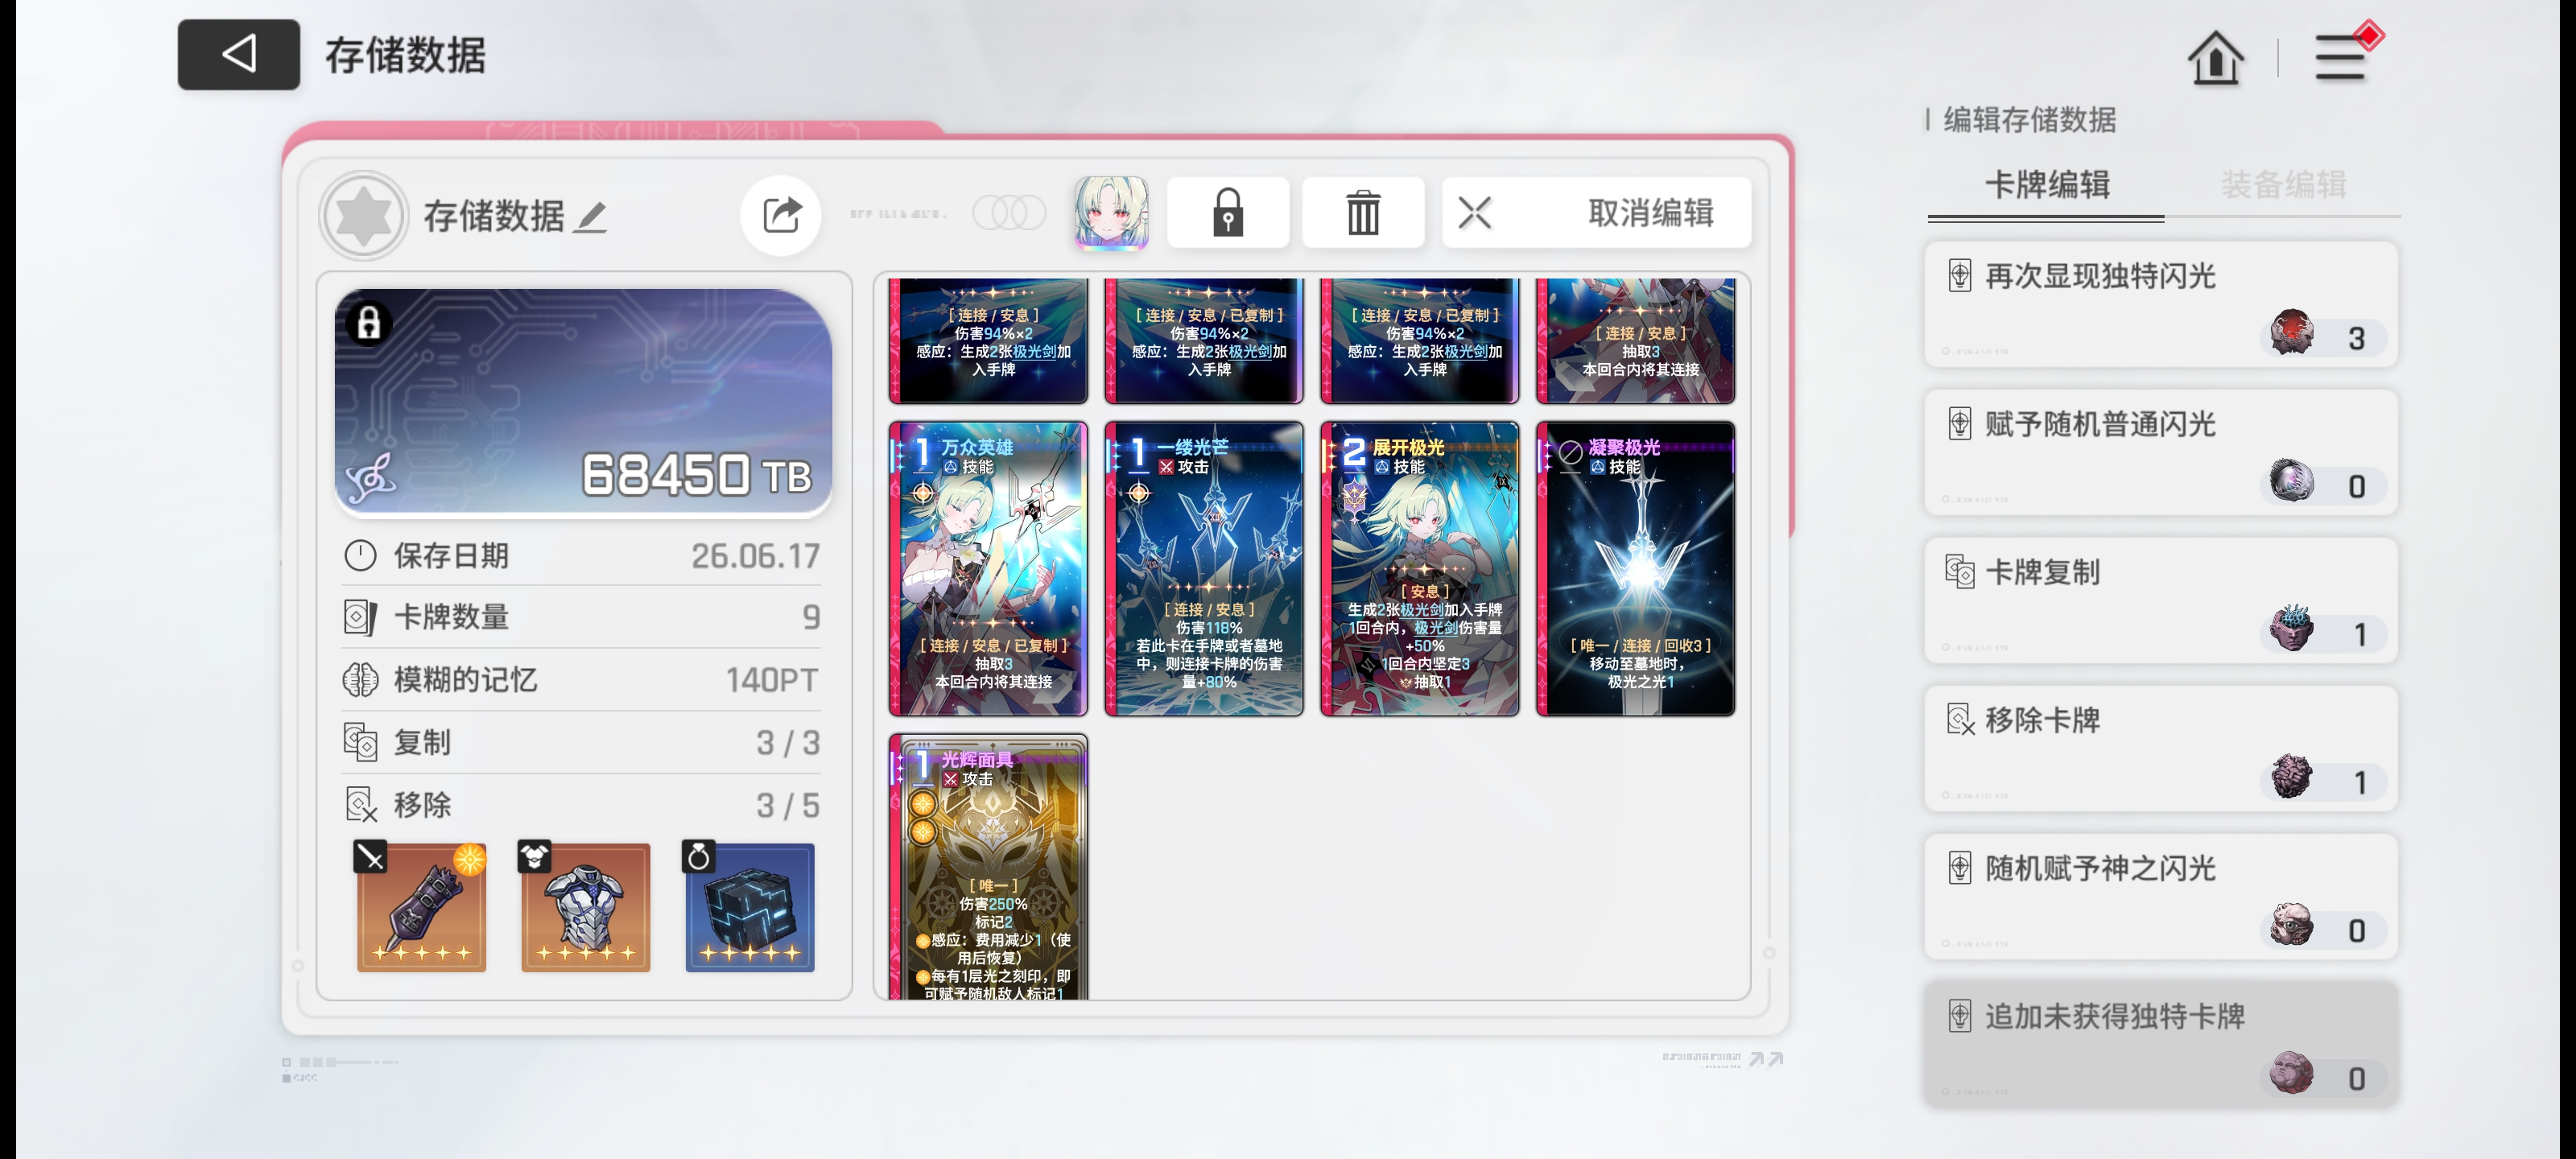Viewport: 2576px width, 1159px height.
Task: Tap the copy icon beside 复制 3 / 3
Action: (360, 742)
